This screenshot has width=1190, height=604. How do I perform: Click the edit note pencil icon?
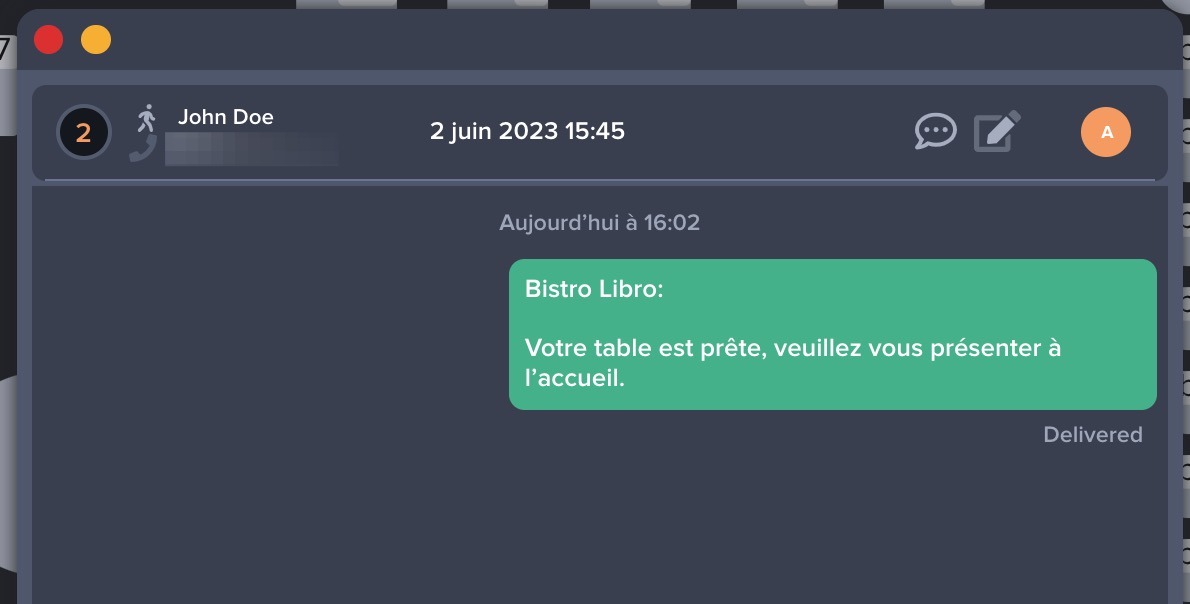(996, 131)
